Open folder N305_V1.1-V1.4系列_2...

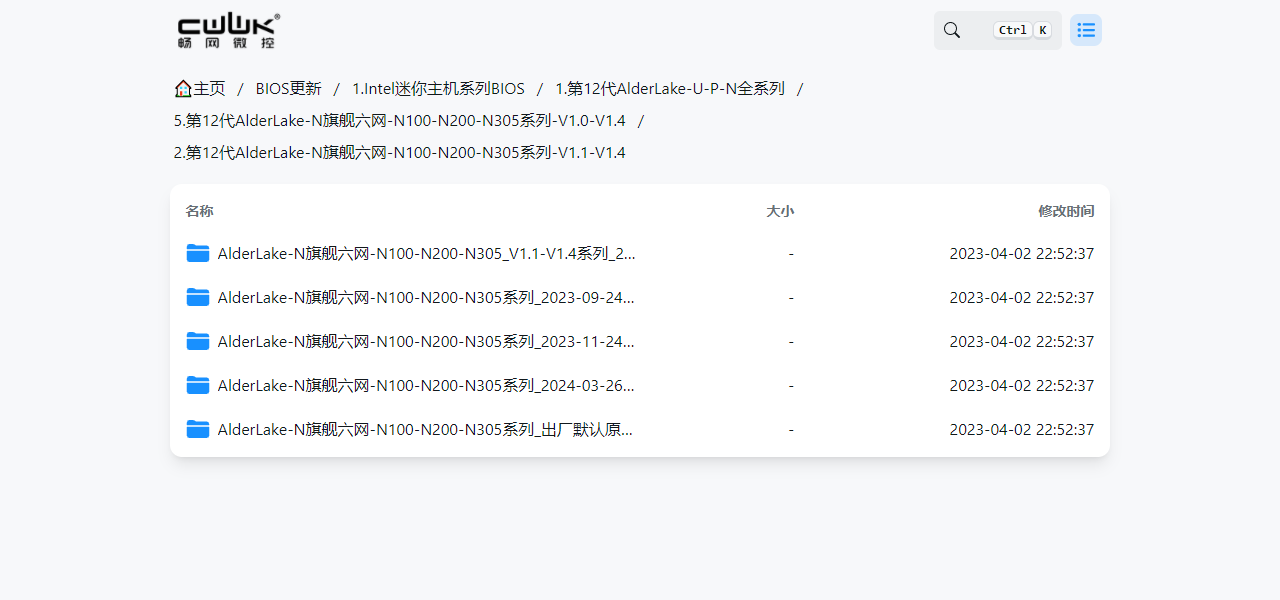[427, 253]
